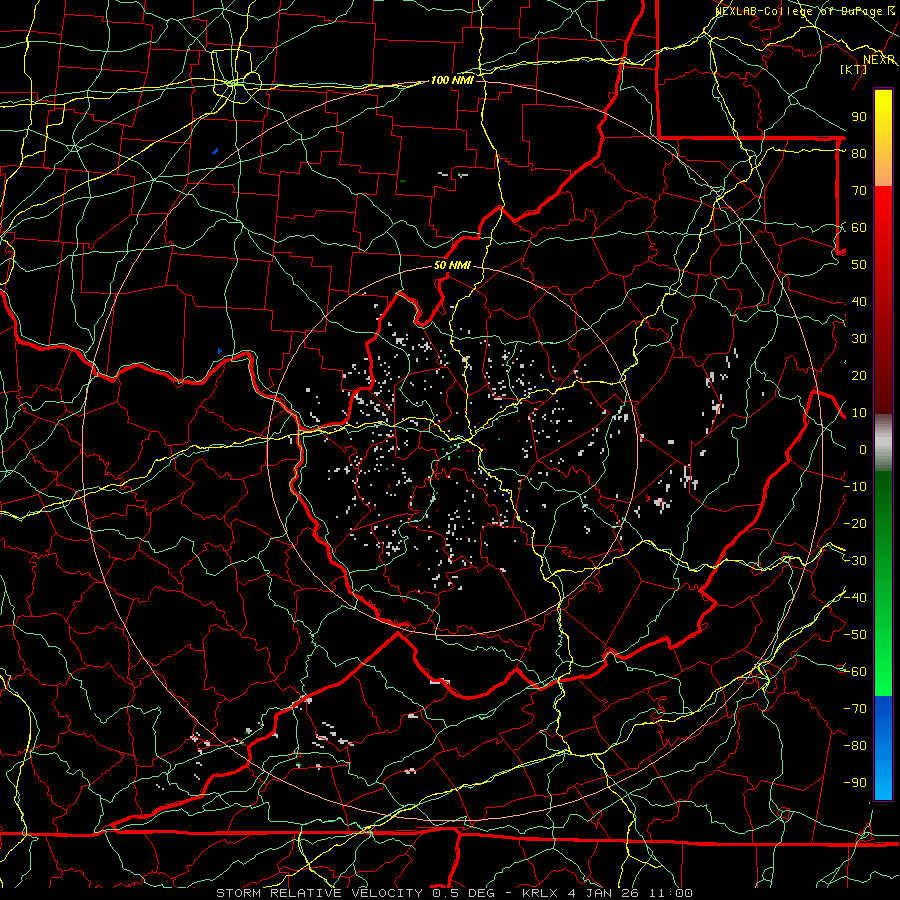900x900 pixels.
Task: Click the -50 value on the velocity scale
Action: click(855, 634)
